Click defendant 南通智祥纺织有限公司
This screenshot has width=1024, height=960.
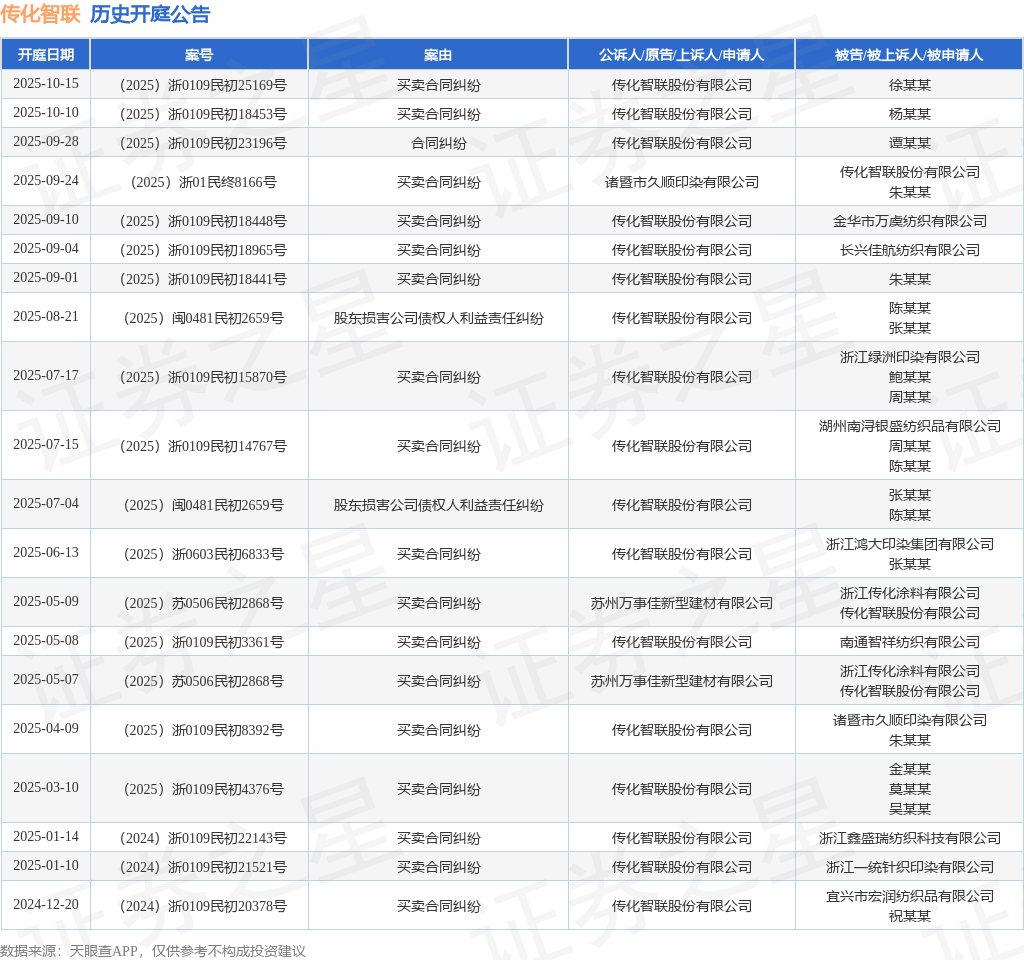coord(909,642)
